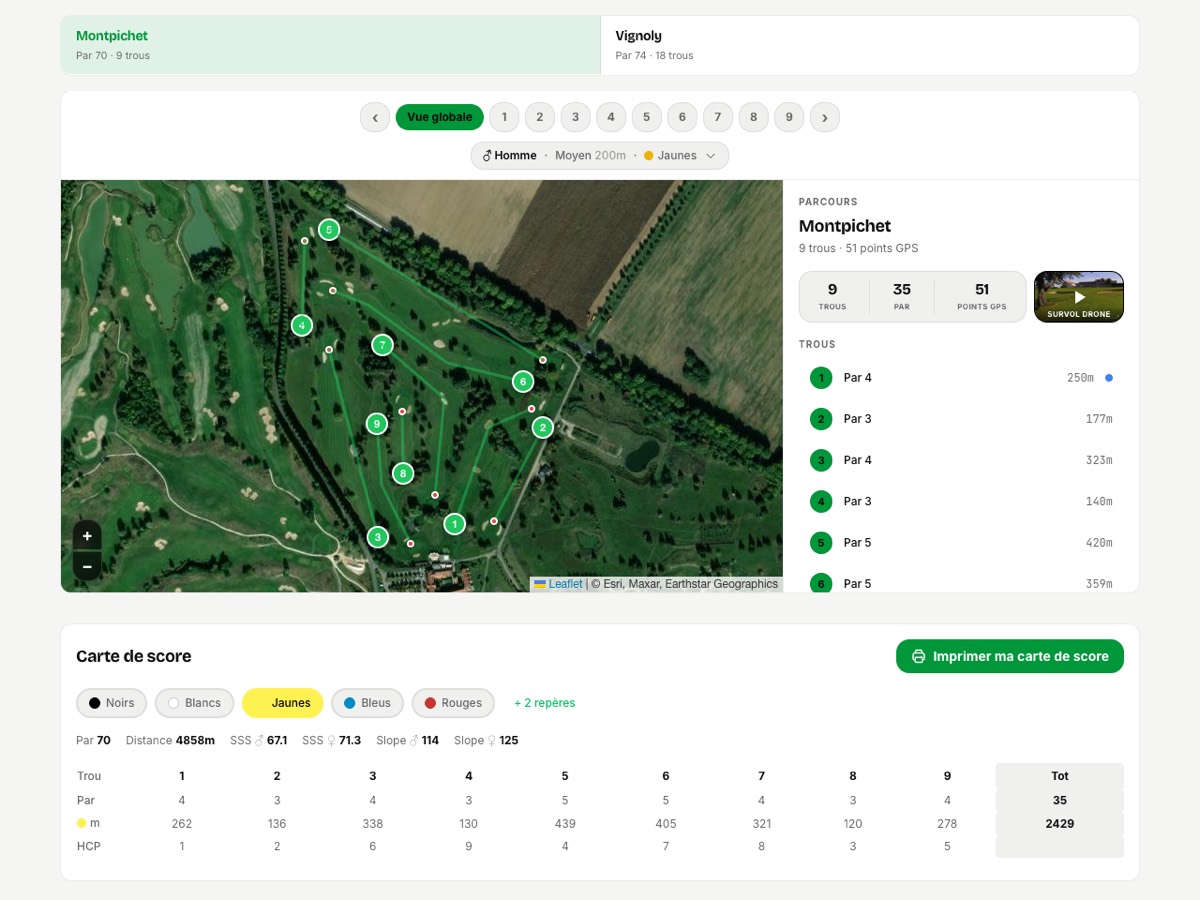Select the Vue globale view
The width and height of the screenshot is (1200, 900).
point(440,117)
